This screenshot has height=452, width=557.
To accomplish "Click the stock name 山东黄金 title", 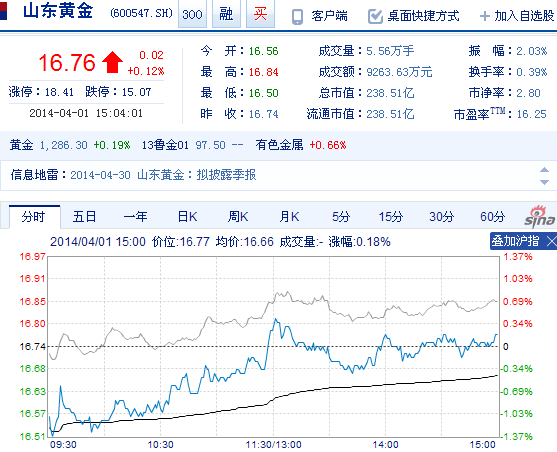I will click(58, 11).
